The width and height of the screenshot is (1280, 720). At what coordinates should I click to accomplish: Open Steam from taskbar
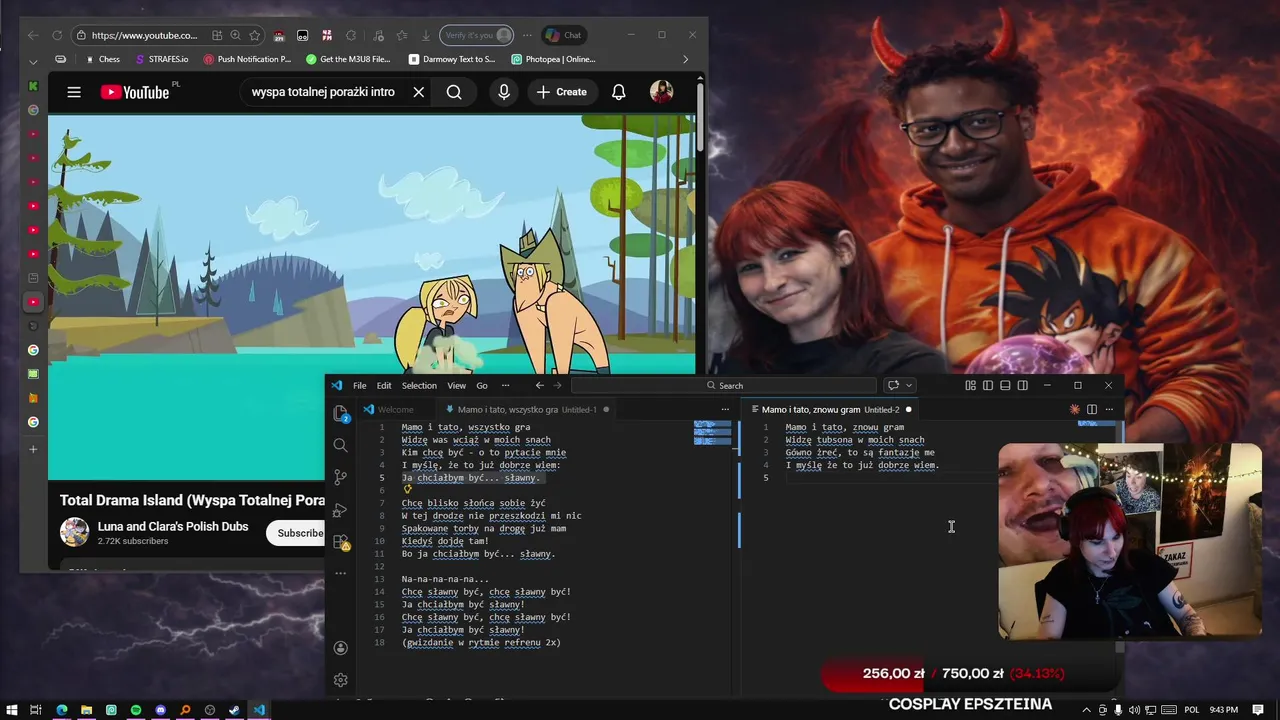pos(234,710)
